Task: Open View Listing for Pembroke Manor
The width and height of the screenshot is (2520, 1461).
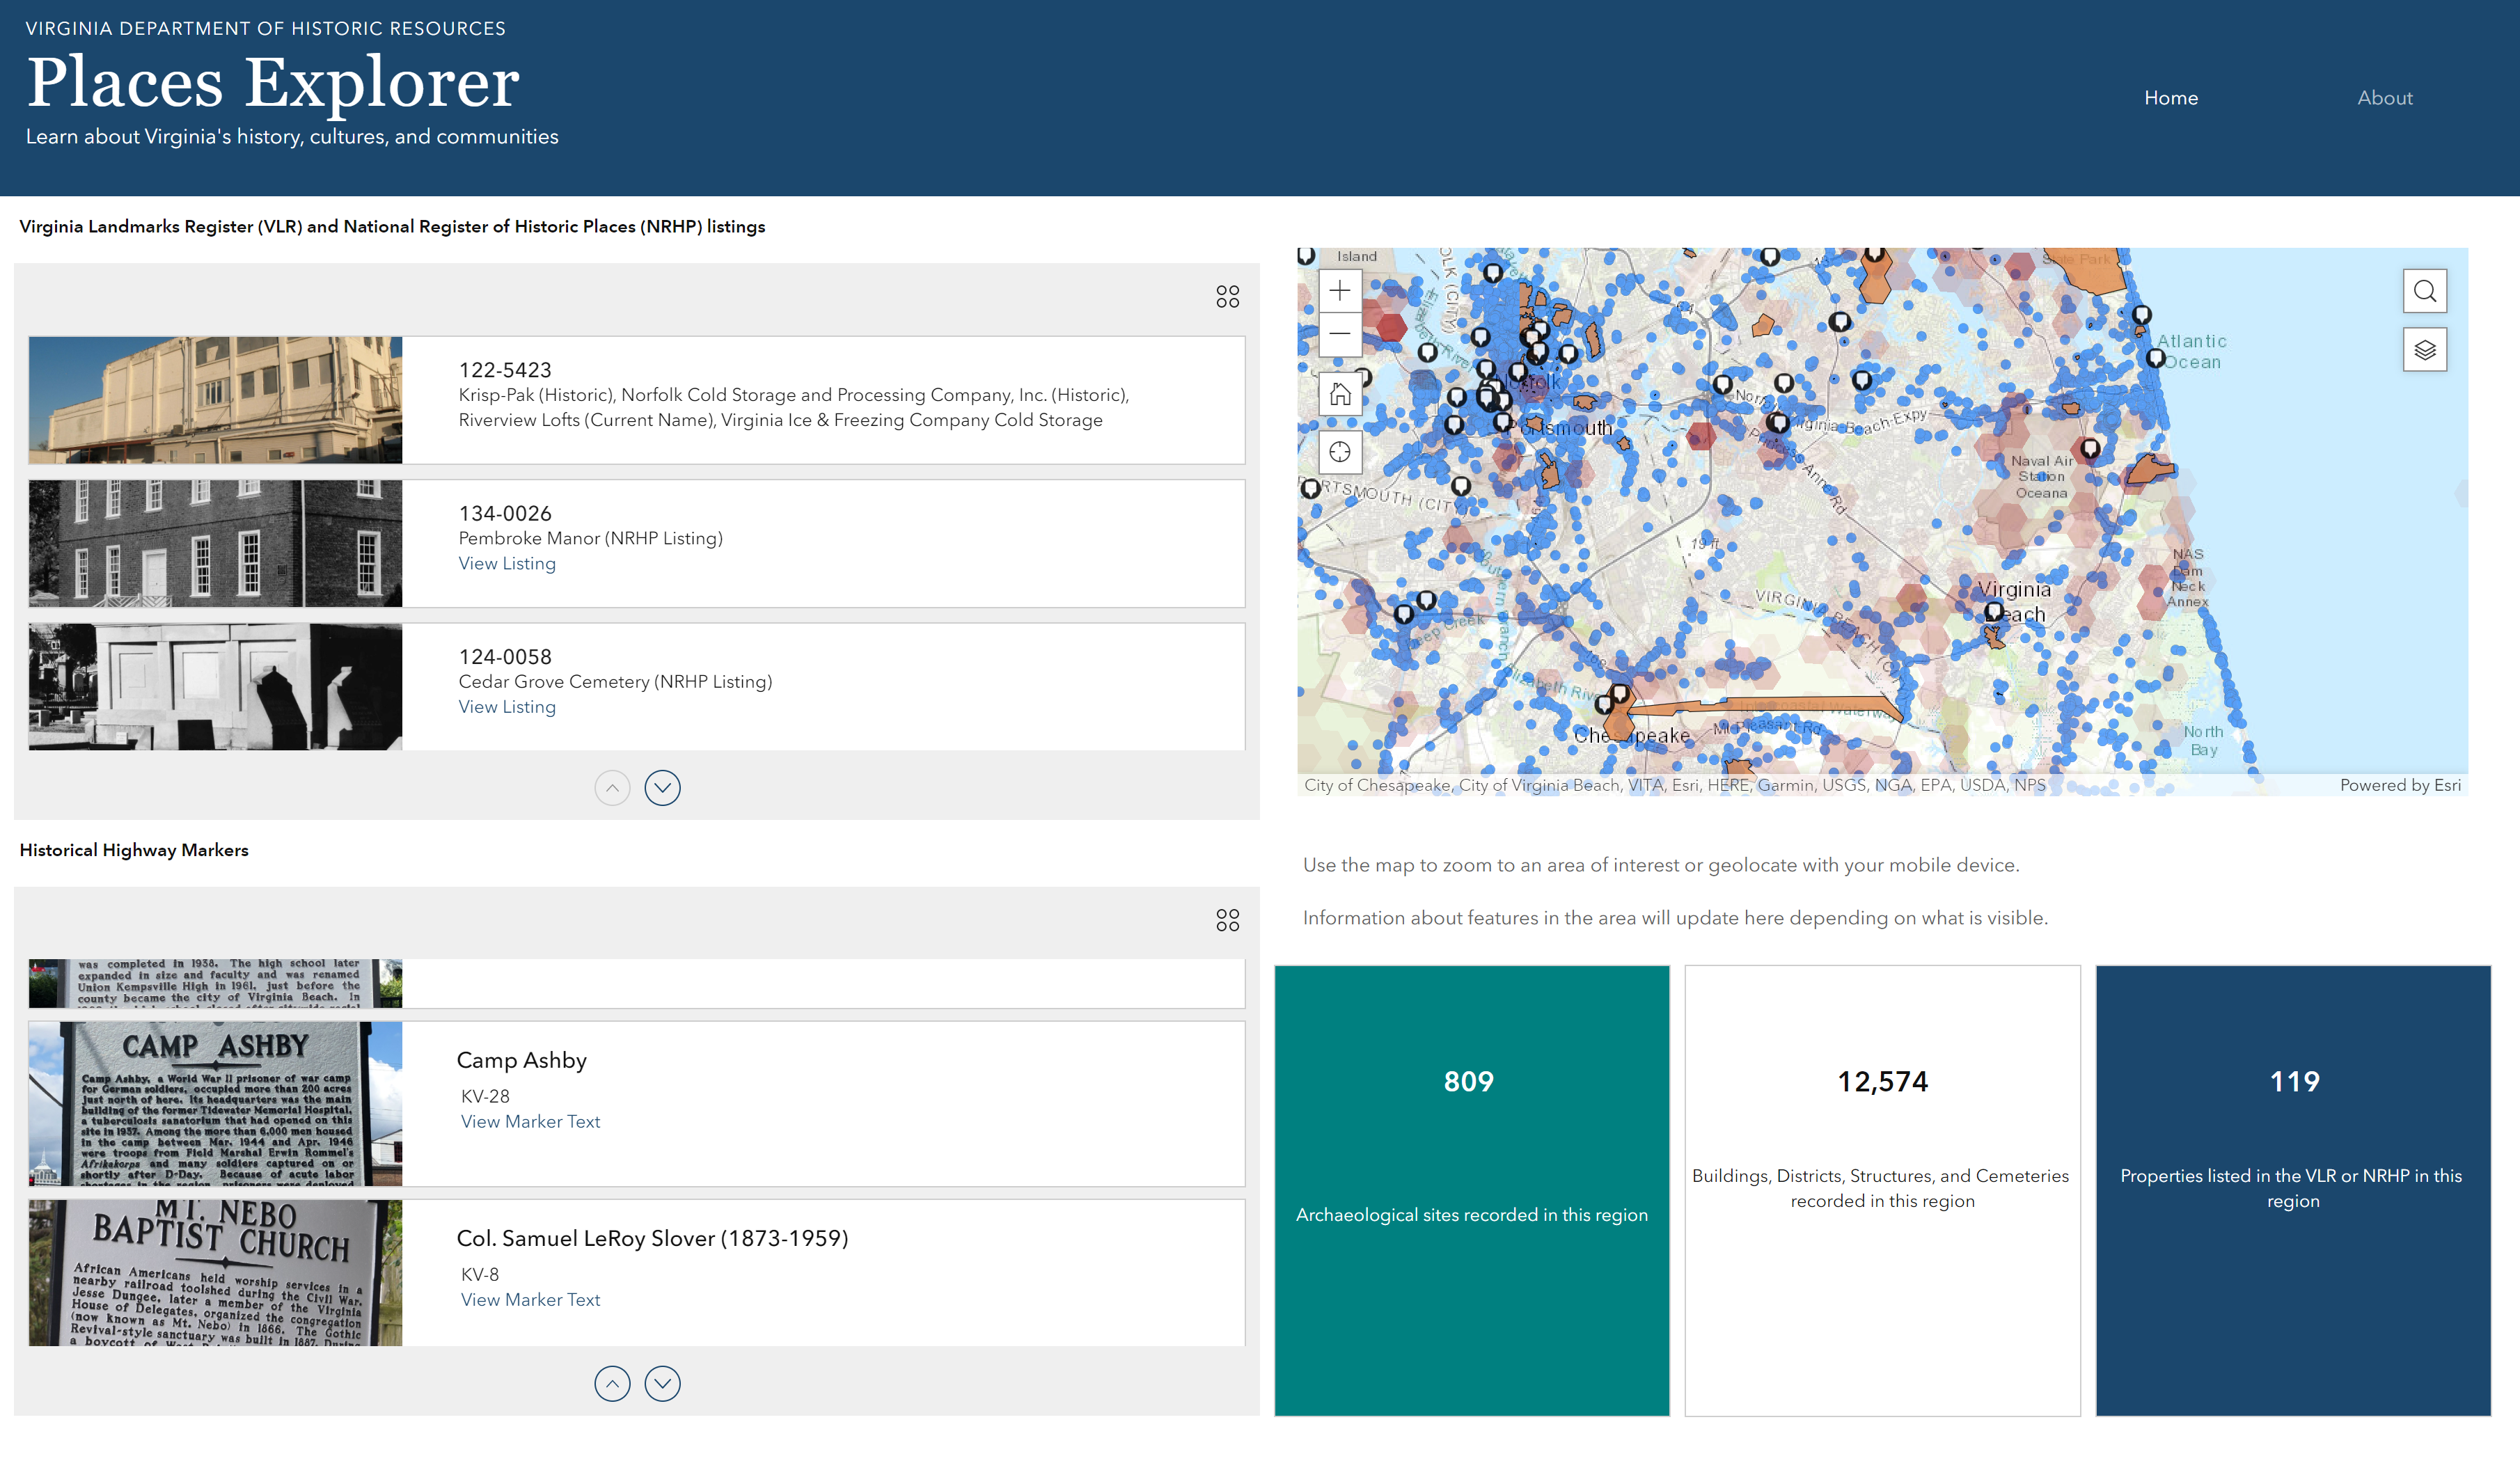Action: pyautogui.click(x=507, y=563)
